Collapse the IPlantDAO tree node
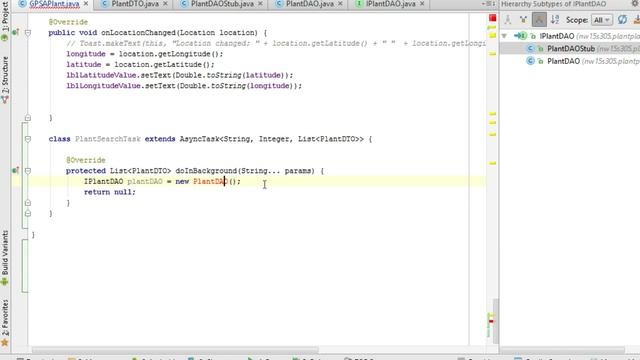 click(504, 36)
